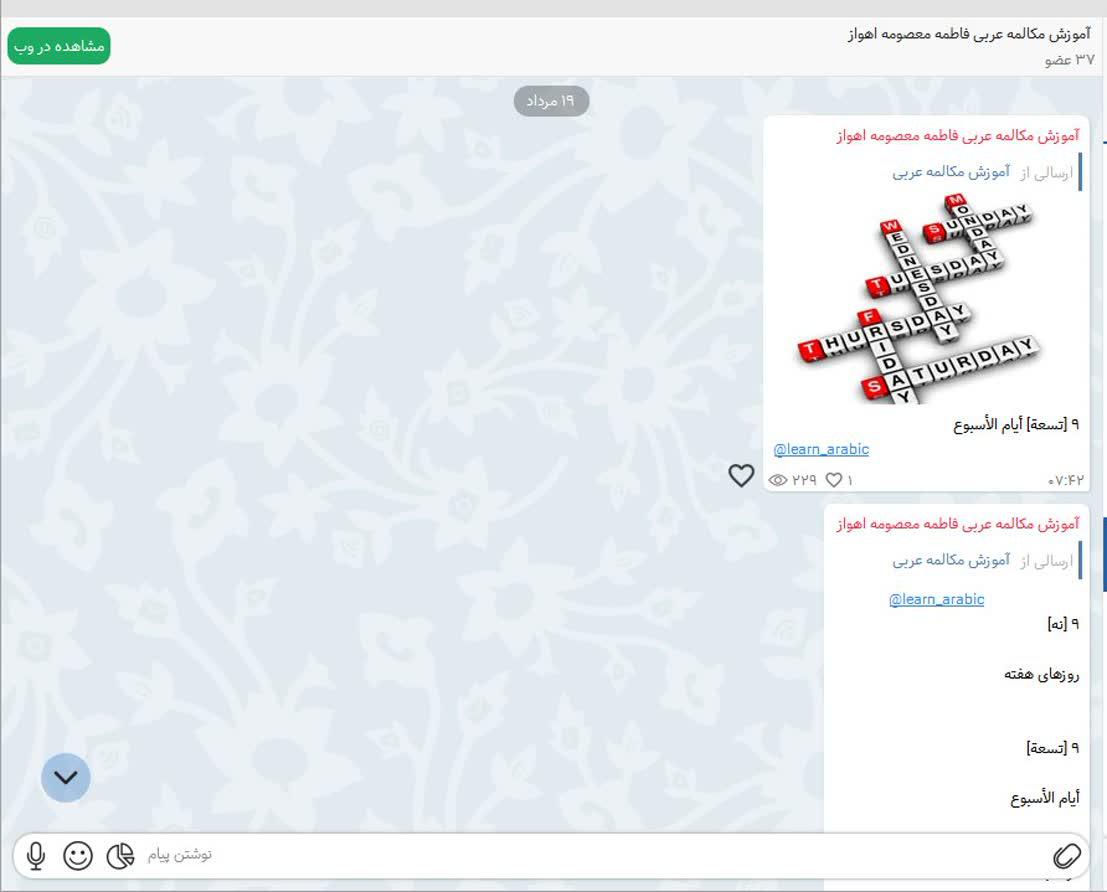The image size is (1107, 892).
Task: Click the red sender name on the first message
Action: [x=957, y=135]
